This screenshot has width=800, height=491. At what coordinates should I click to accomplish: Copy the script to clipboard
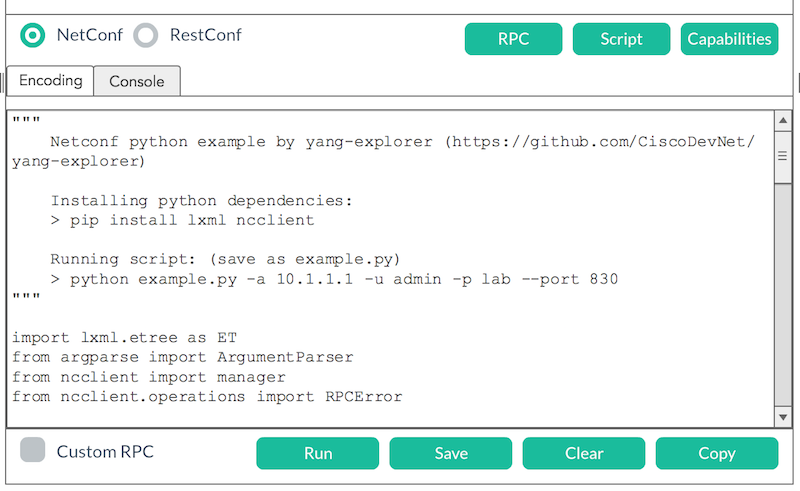point(717,453)
